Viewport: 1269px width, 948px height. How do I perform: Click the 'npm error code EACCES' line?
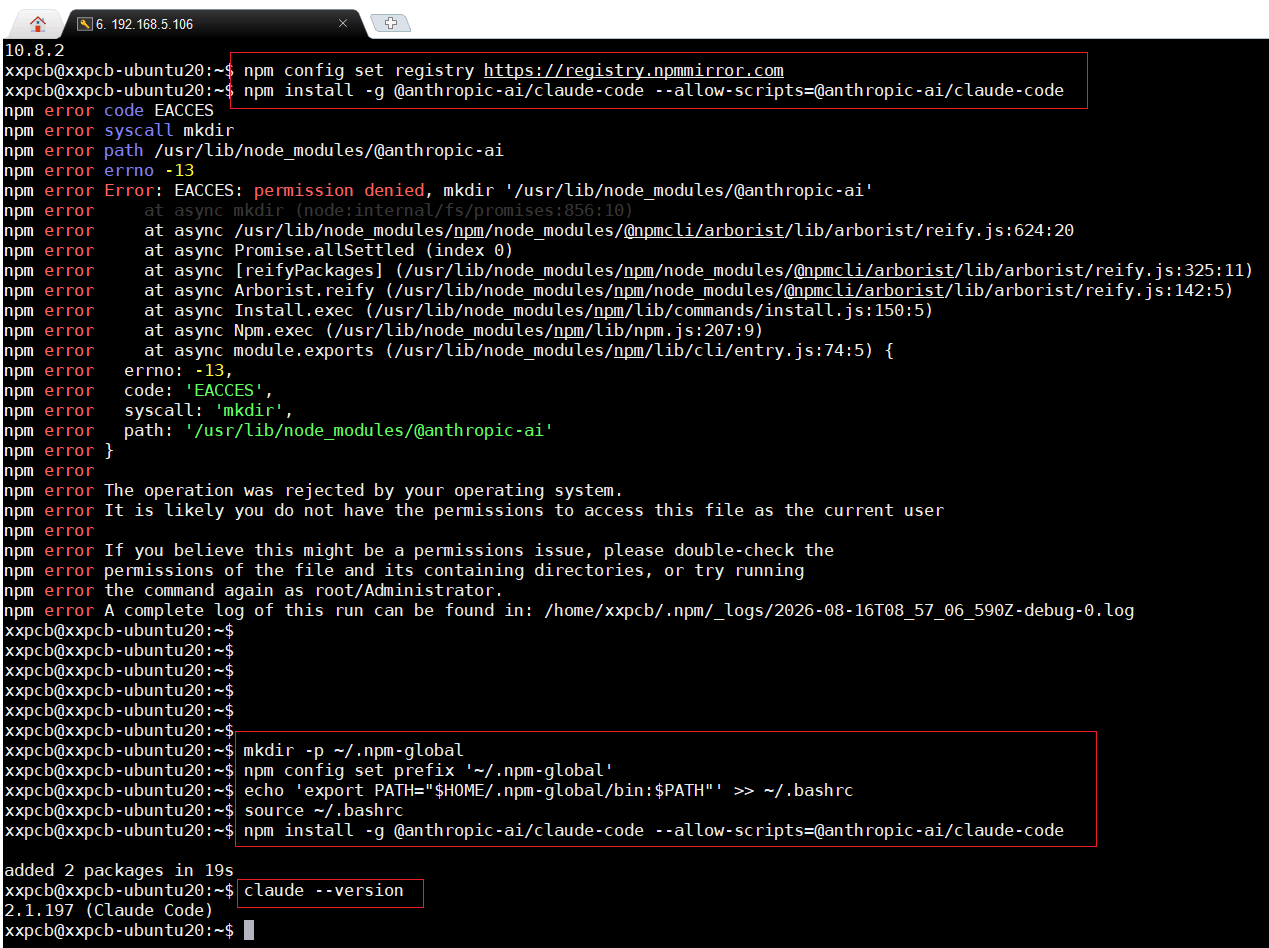pos(109,110)
